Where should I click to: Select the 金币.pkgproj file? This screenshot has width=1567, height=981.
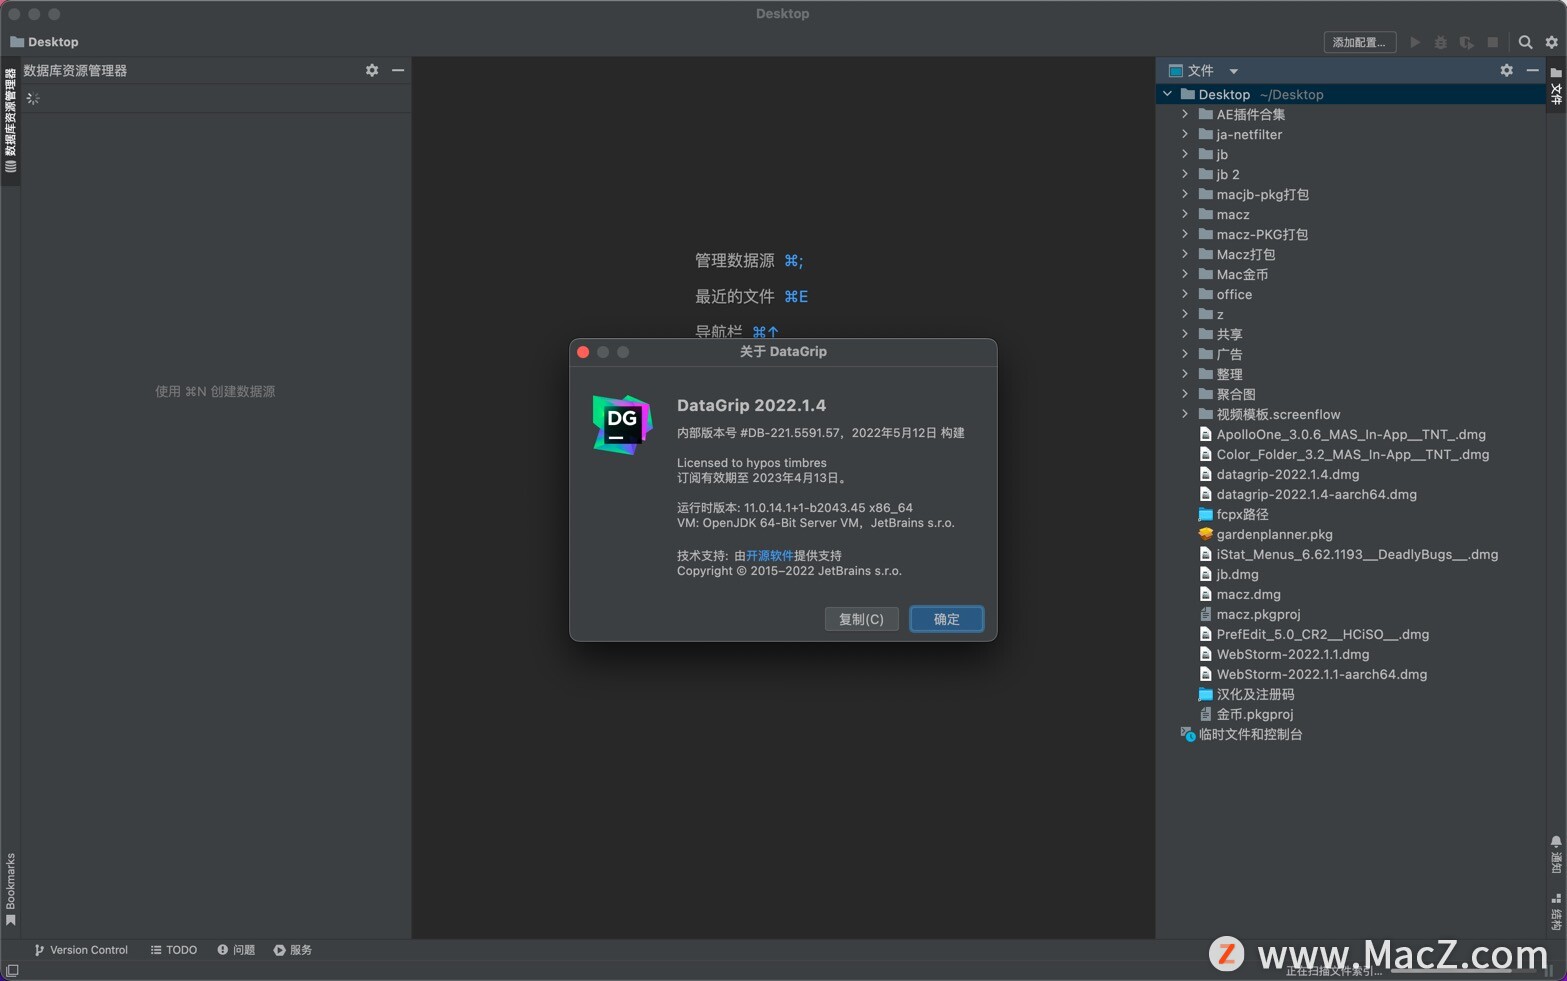click(1246, 714)
